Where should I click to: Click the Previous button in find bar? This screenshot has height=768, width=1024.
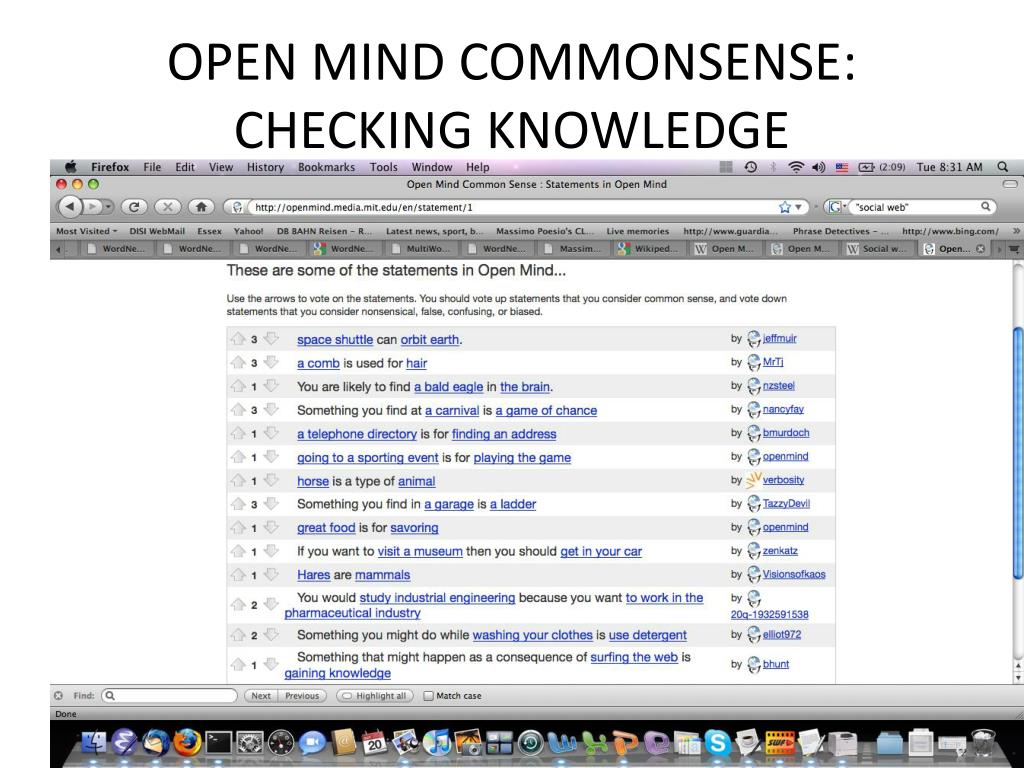302,696
